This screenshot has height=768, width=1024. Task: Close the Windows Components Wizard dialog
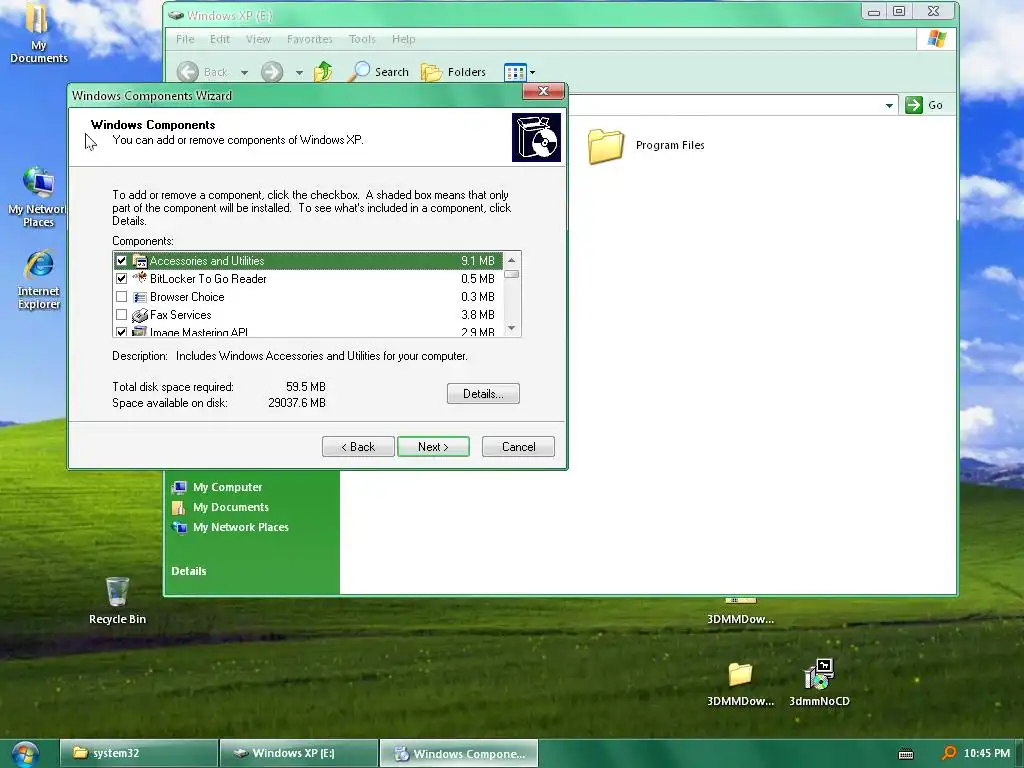(x=543, y=91)
